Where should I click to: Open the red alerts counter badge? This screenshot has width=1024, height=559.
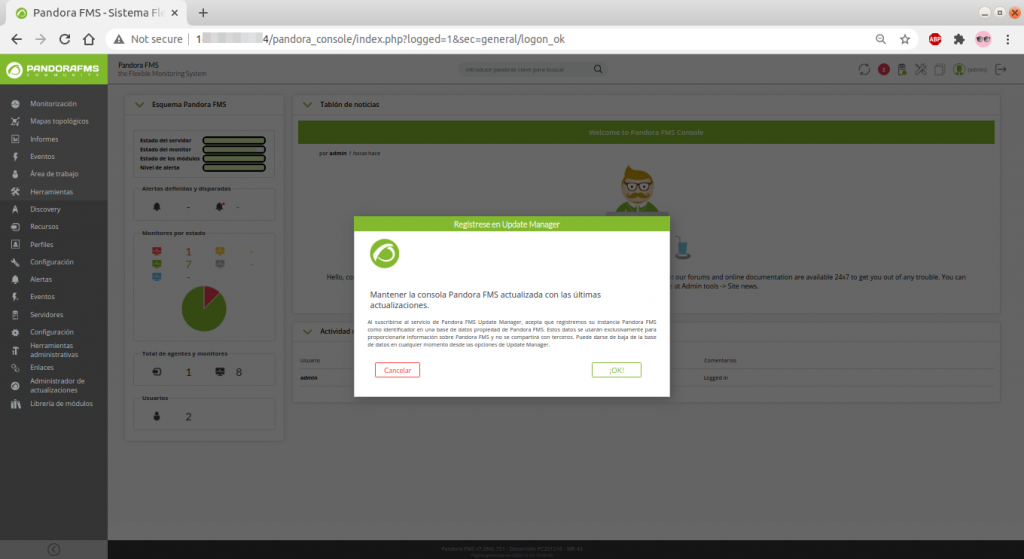click(884, 69)
